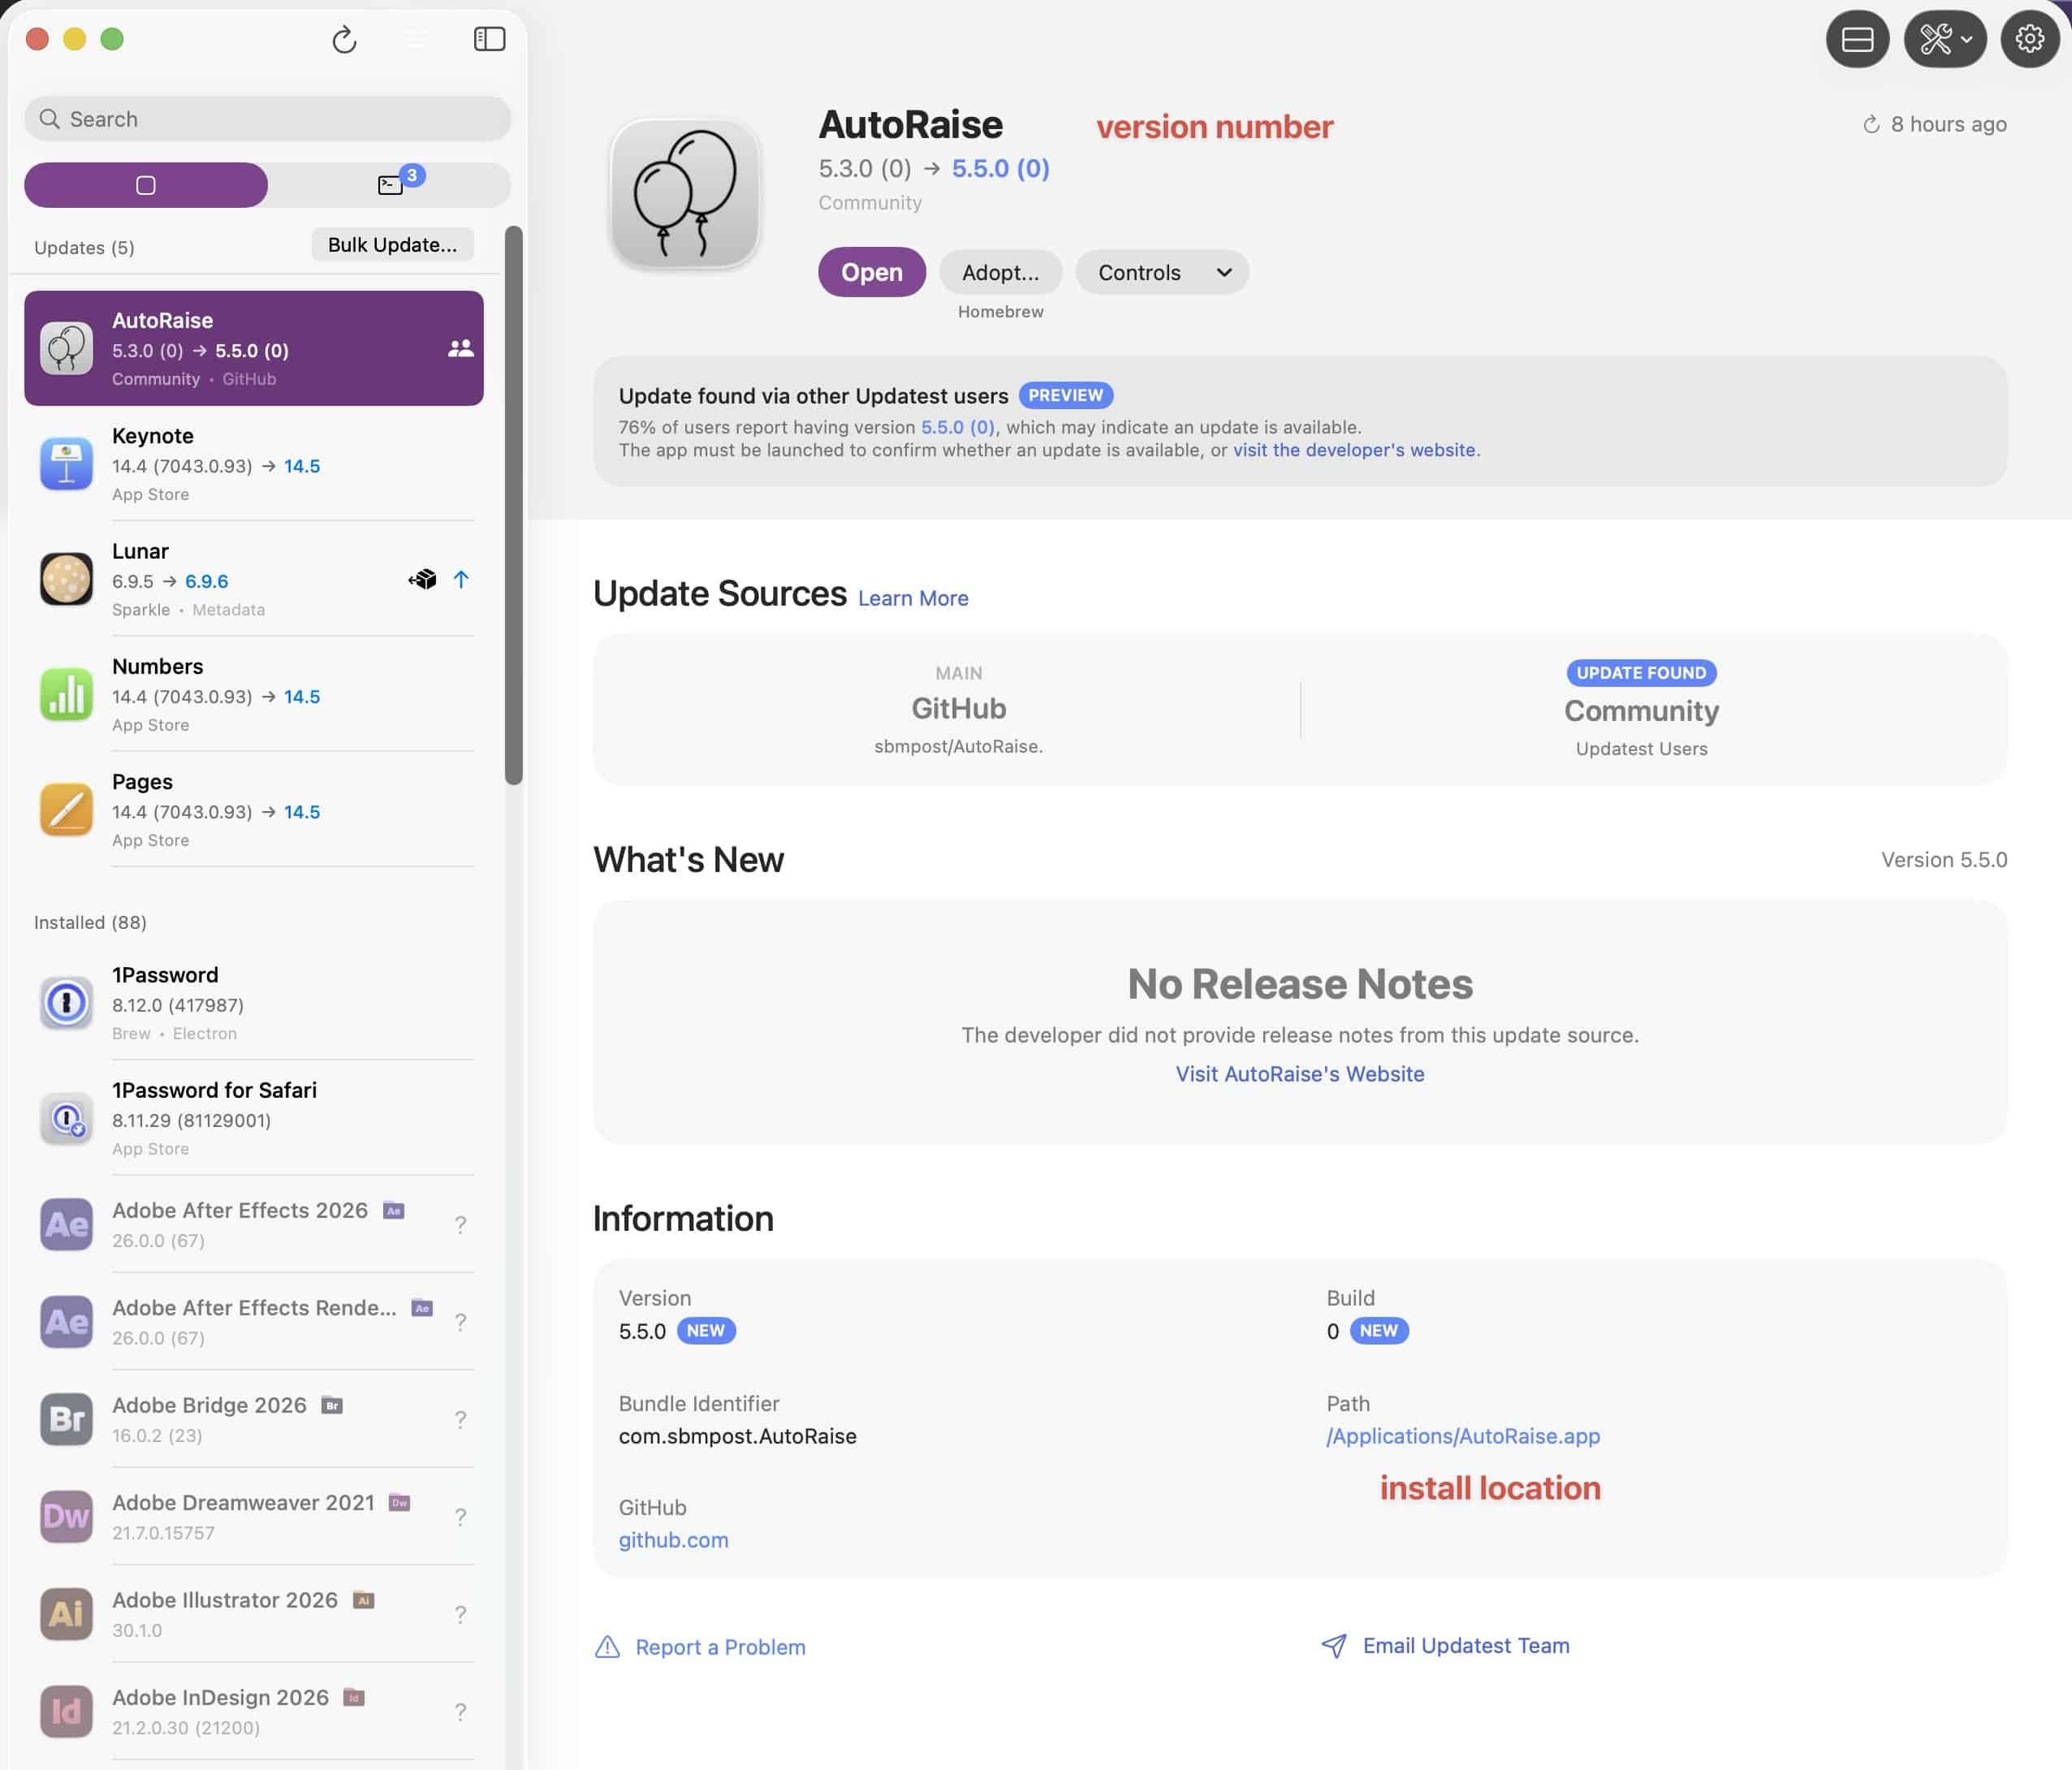Focus the Search input field
The image size is (2072, 1770).
pos(267,119)
